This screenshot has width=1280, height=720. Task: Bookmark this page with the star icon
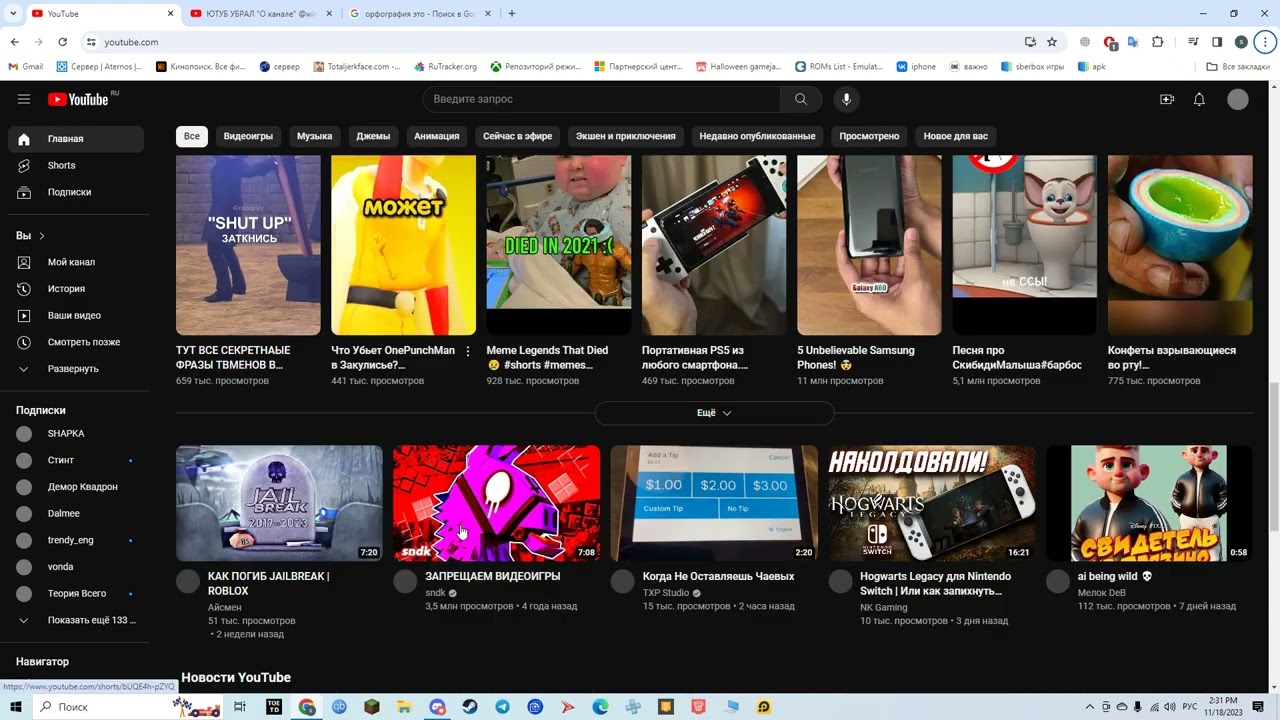click(1052, 42)
